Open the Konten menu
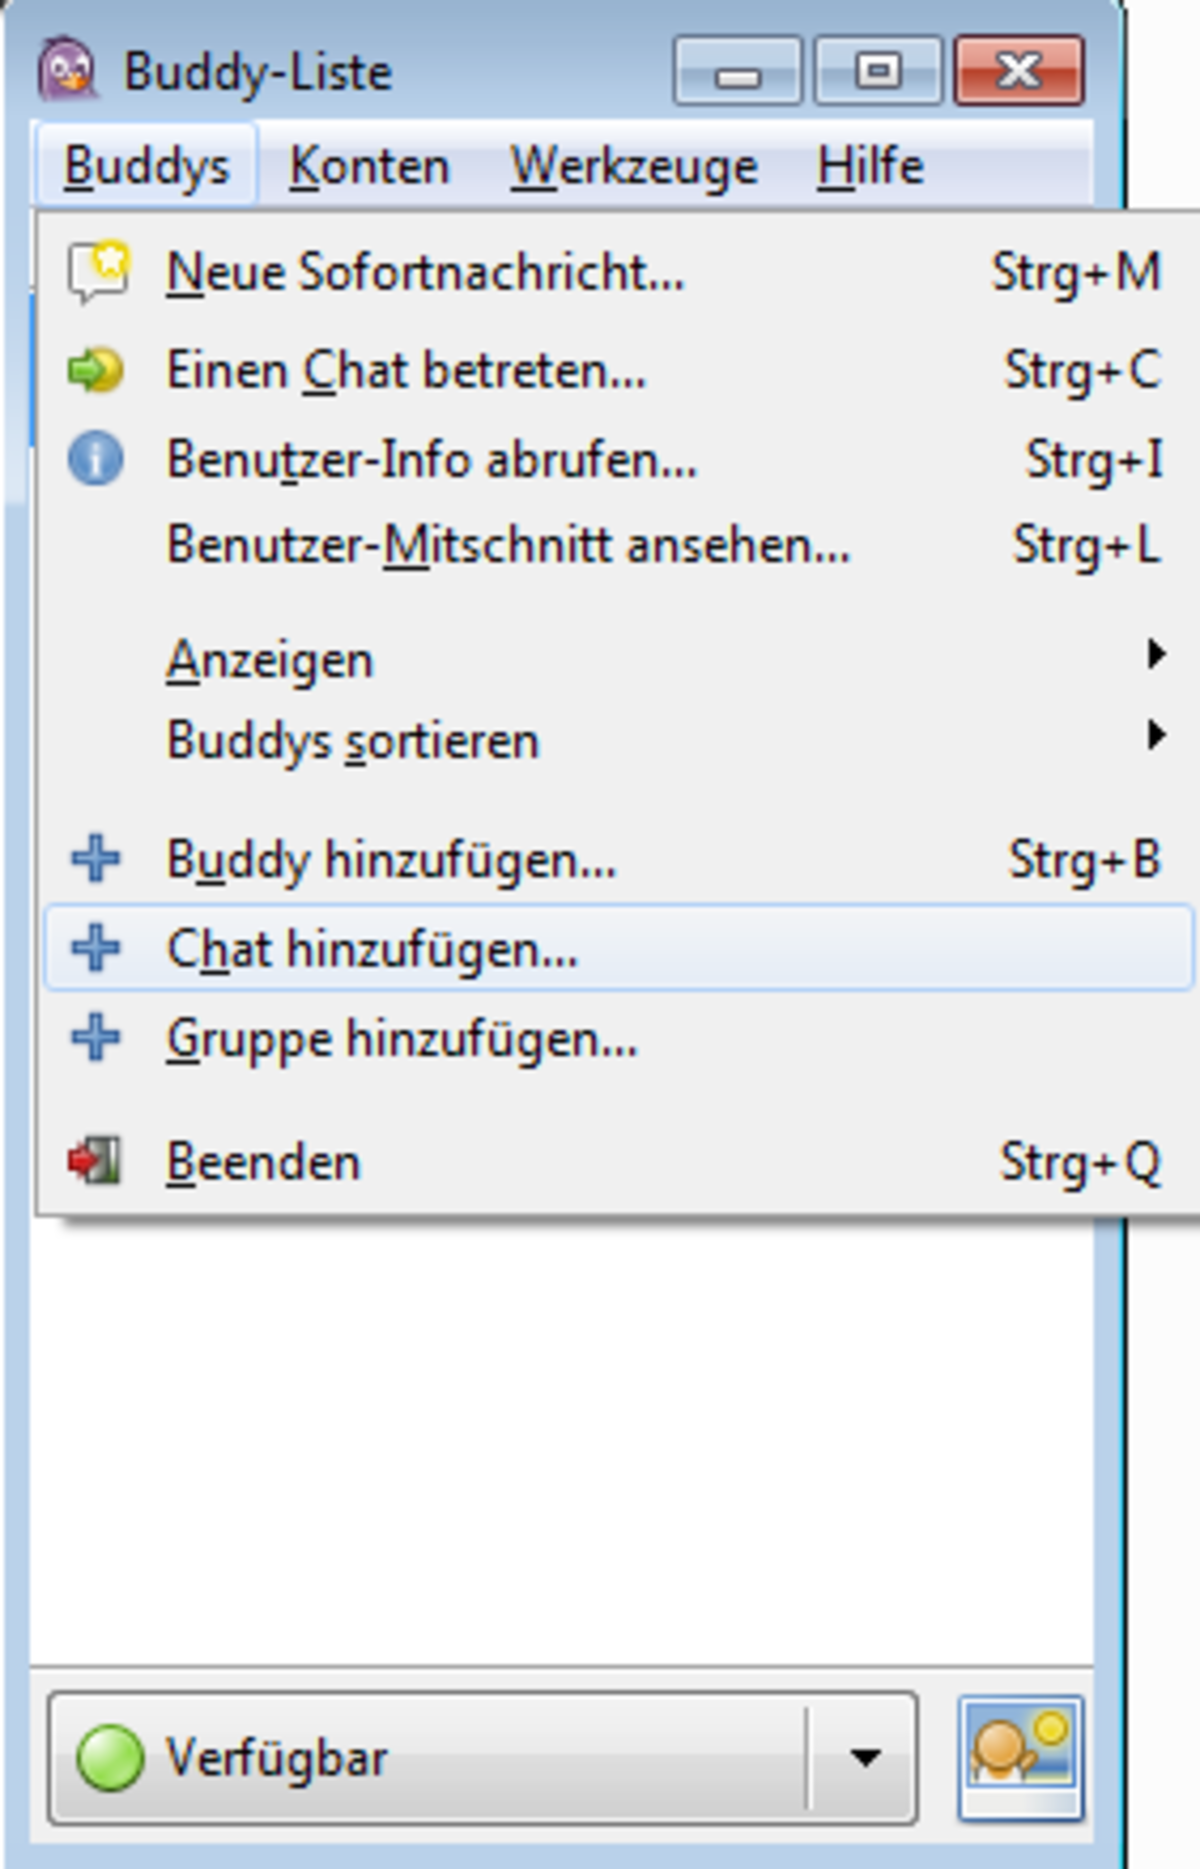The height and width of the screenshot is (1869, 1200). (369, 166)
